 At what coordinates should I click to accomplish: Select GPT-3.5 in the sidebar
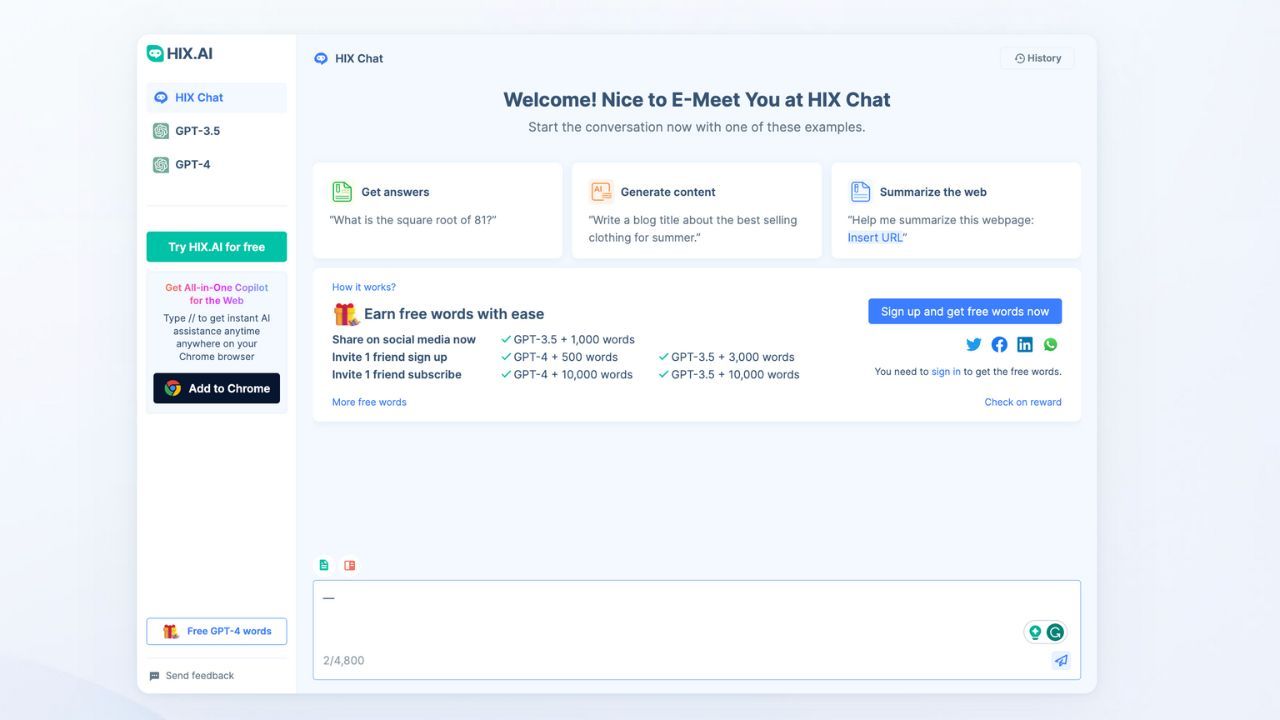195,130
